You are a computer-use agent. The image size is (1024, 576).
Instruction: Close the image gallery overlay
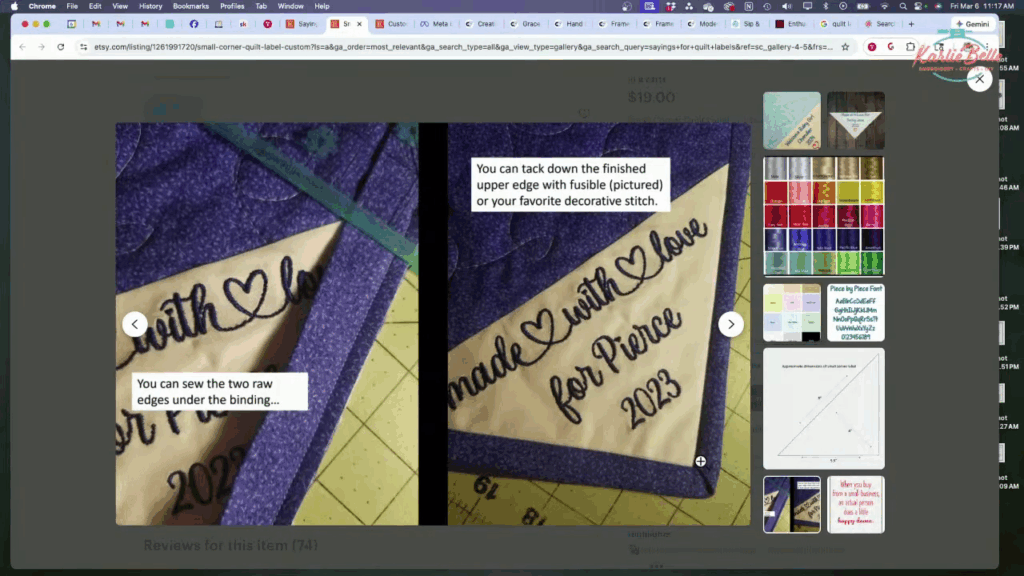(979, 79)
